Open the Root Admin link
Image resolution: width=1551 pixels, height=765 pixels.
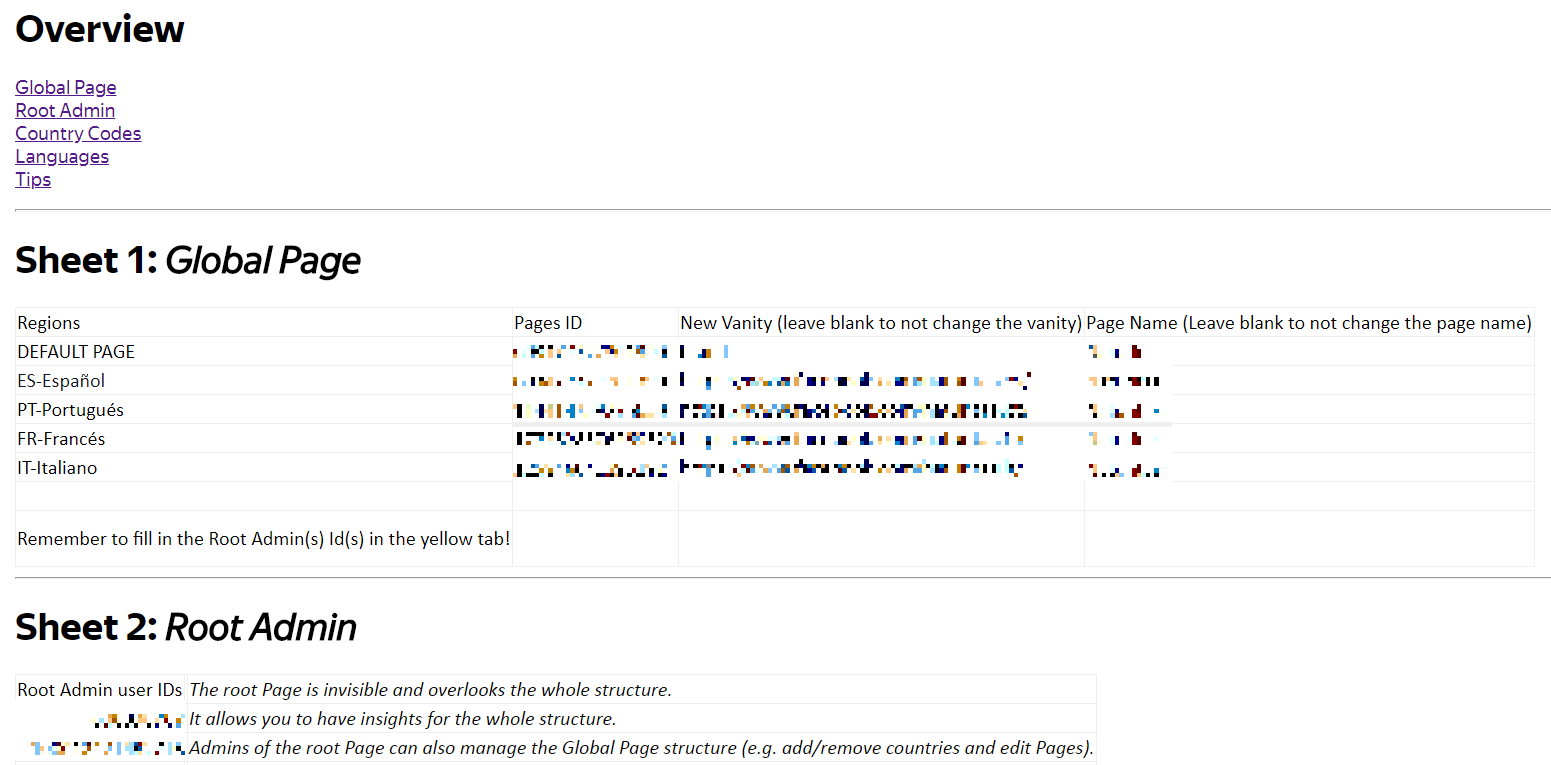[x=65, y=110]
